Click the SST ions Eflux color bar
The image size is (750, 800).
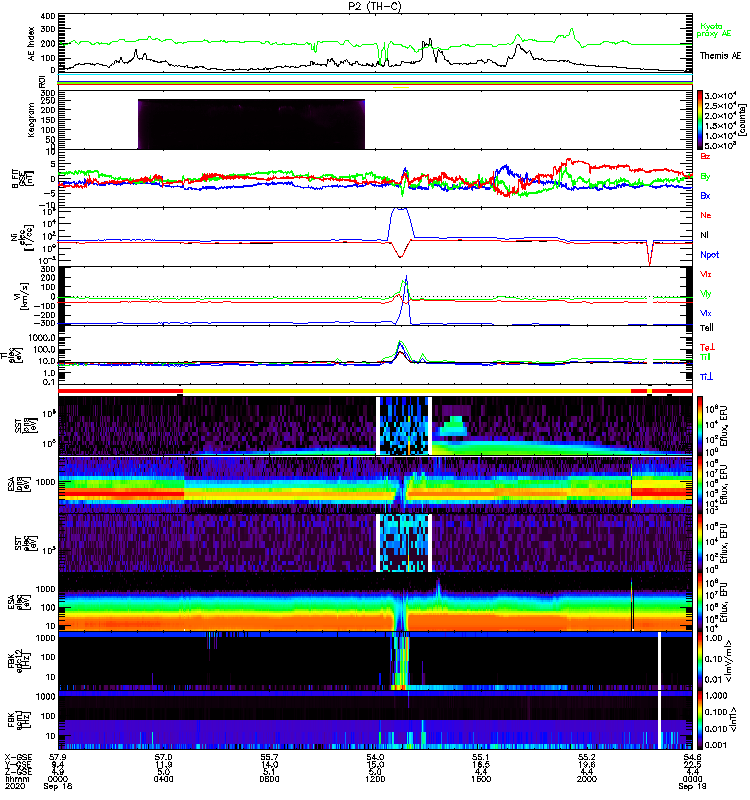click(700, 426)
